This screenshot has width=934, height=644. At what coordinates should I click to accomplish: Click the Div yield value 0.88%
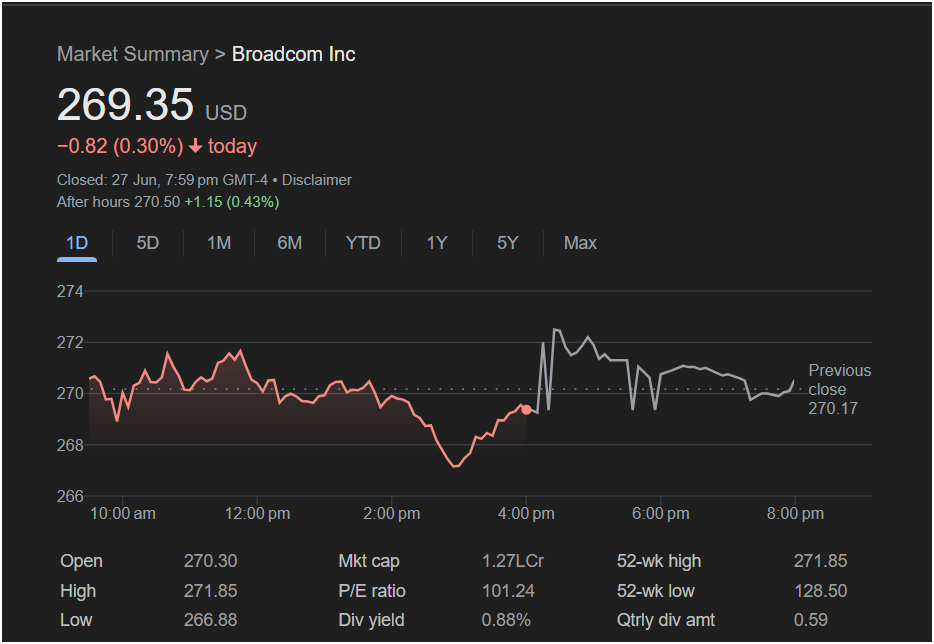point(506,620)
